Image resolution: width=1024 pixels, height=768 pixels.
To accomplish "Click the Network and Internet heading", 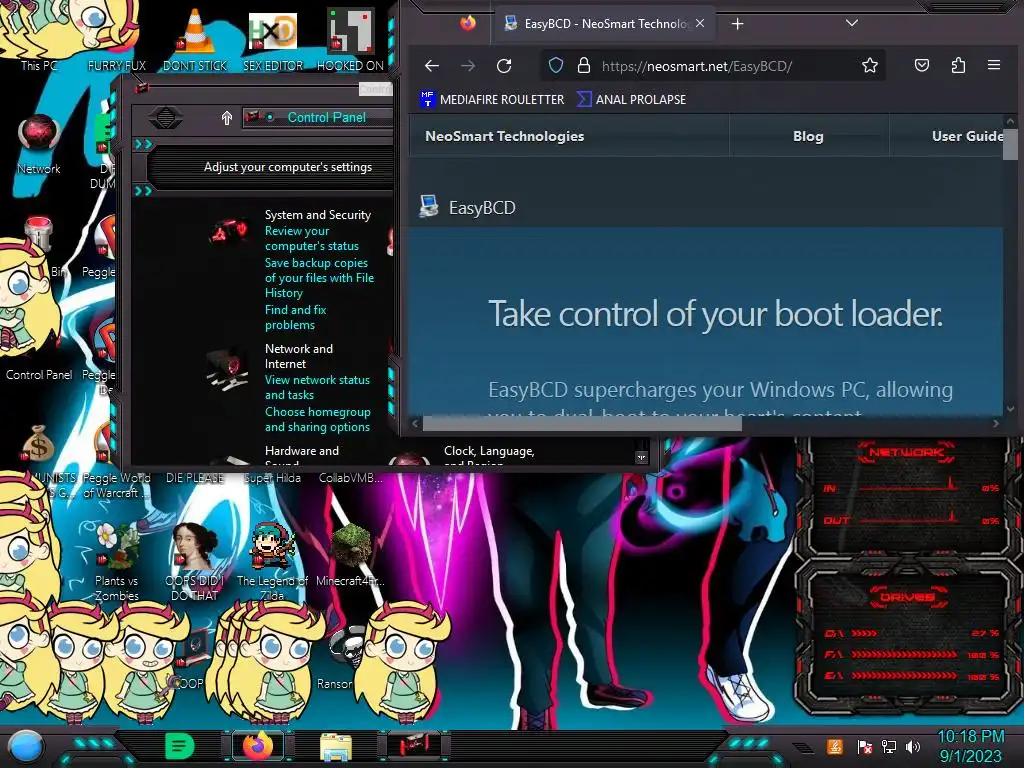I will [x=298, y=356].
